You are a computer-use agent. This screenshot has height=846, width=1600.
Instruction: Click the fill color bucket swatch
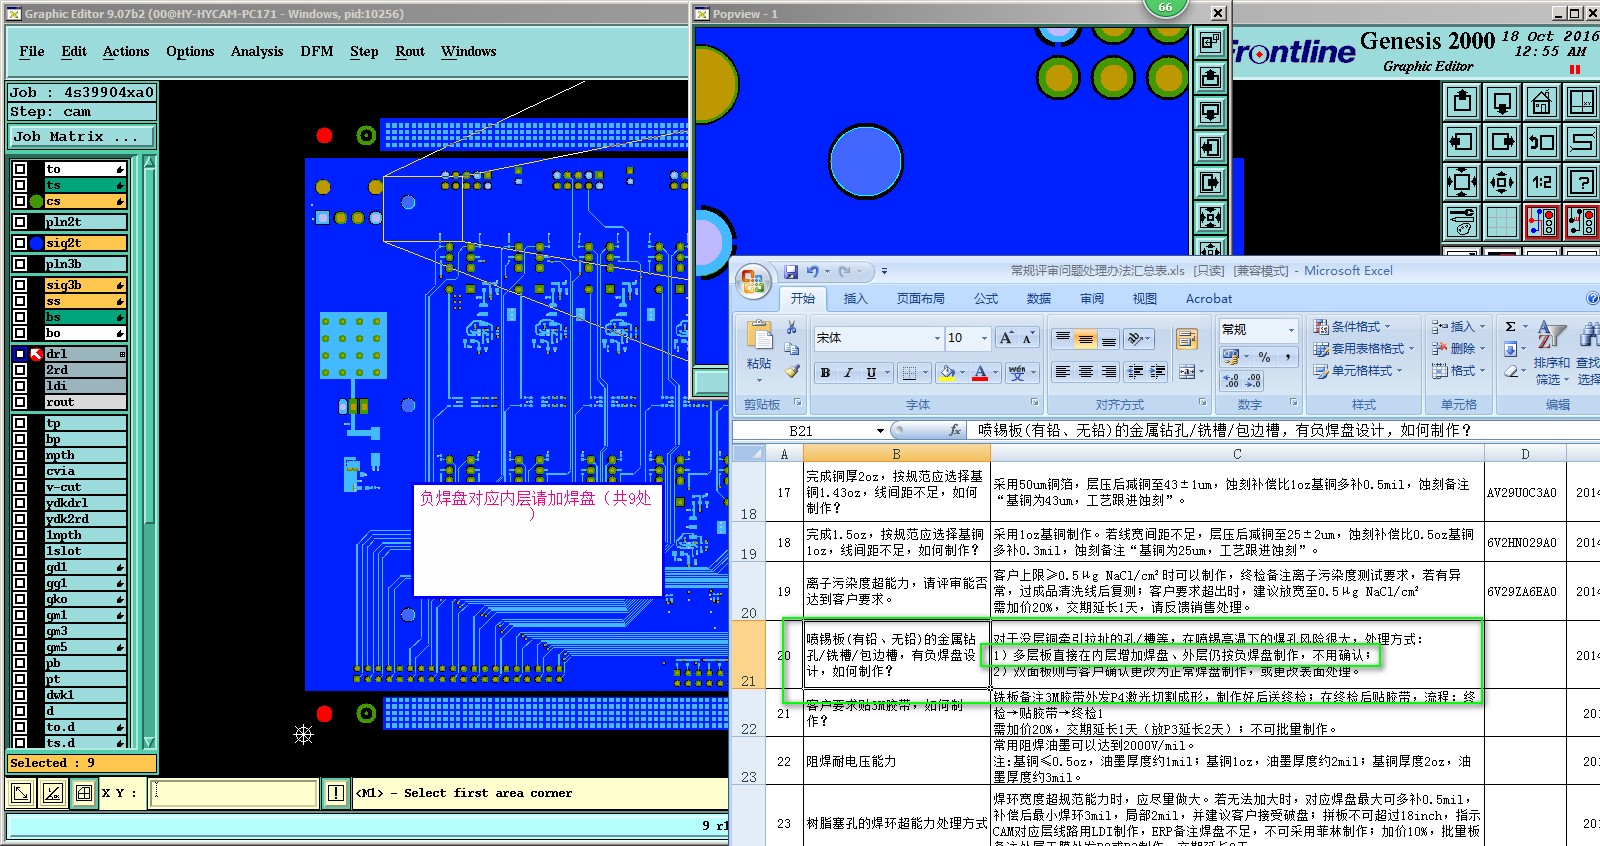click(947, 372)
